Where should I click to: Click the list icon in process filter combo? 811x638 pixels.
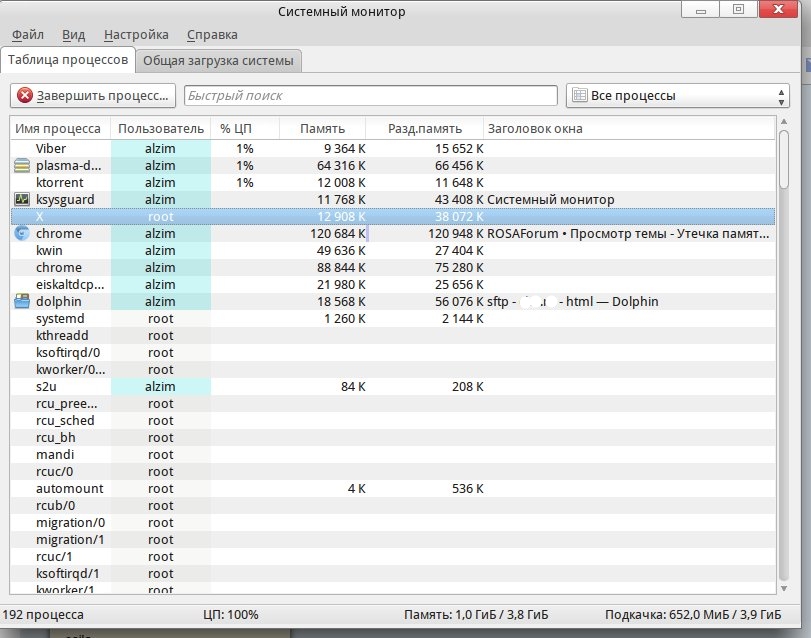[579, 96]
